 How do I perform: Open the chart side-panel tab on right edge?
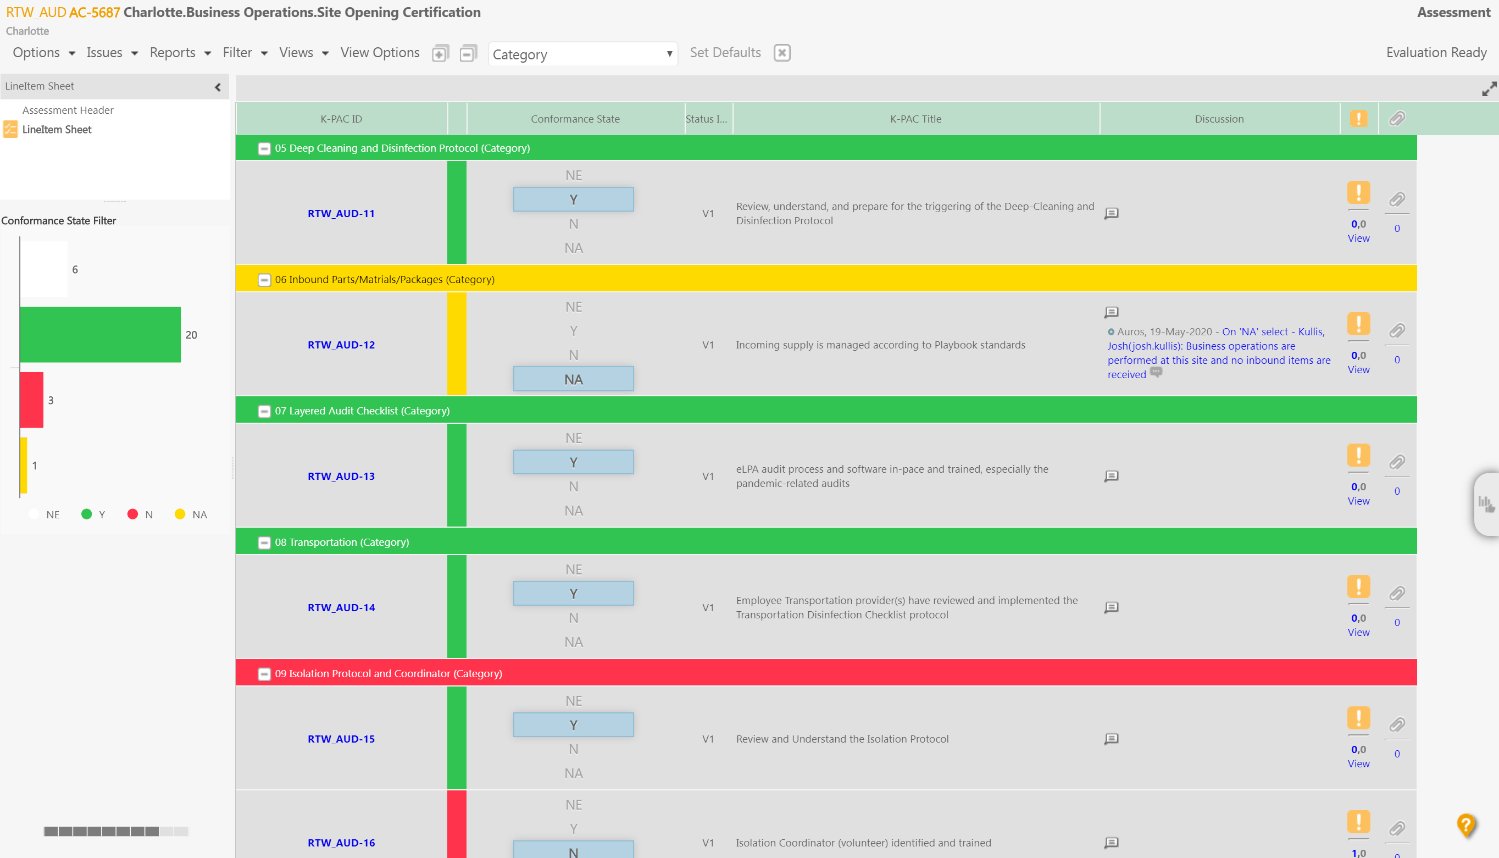pos(1486,504)
